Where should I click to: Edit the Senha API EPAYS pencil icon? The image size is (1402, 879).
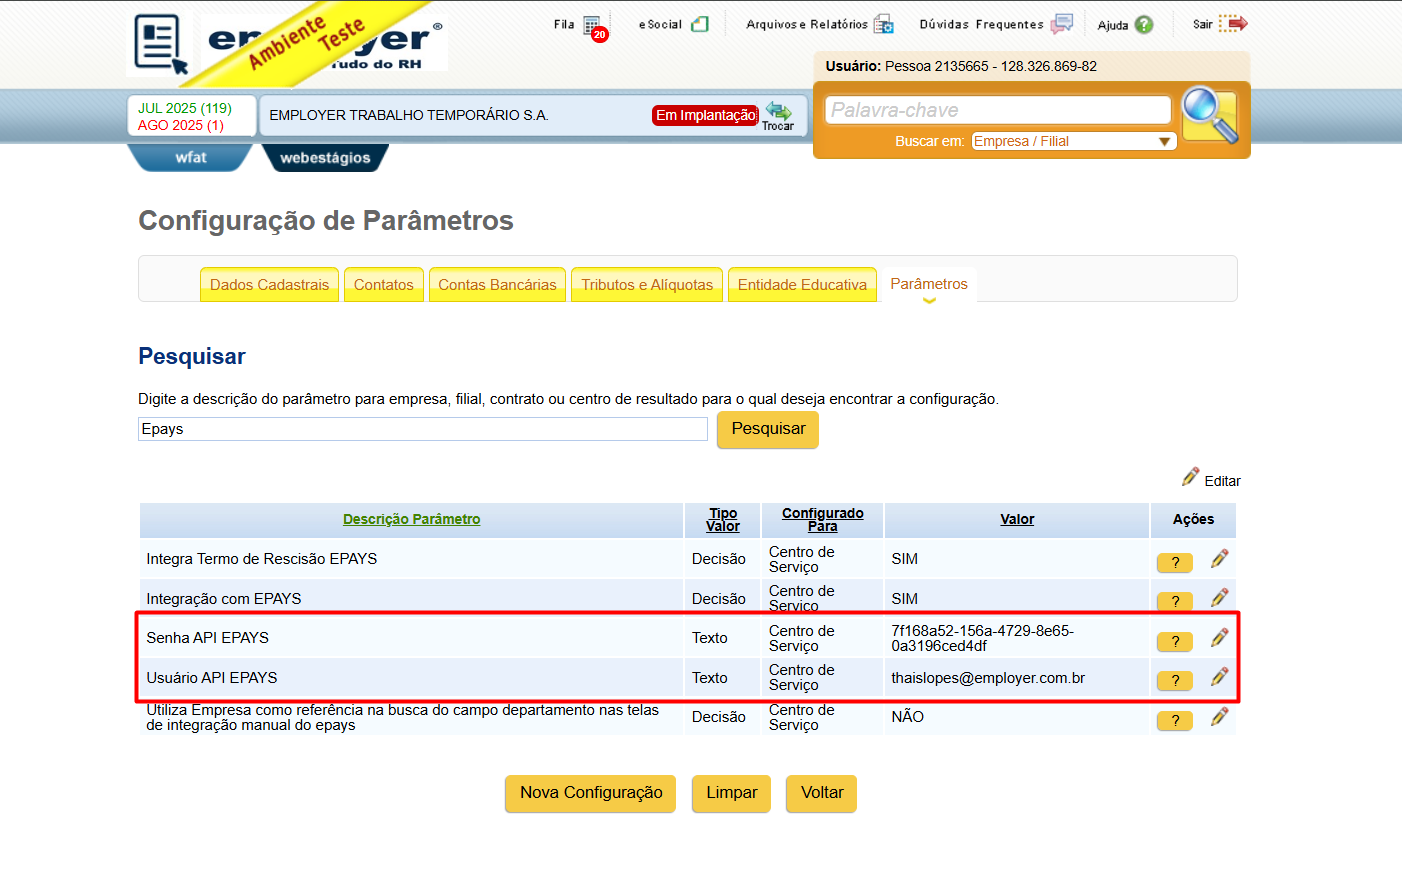click(1219, 638)
